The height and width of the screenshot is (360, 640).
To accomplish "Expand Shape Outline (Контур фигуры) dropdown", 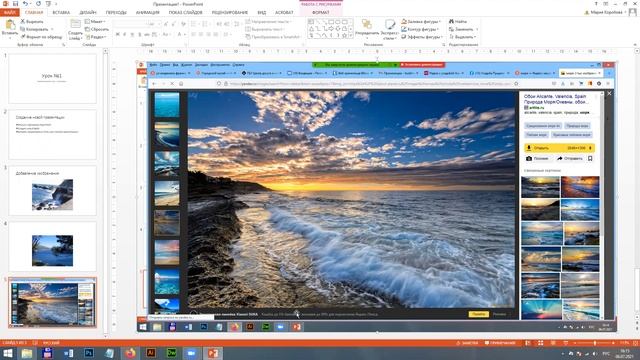I will pyautogui.click(x=420, y=29).
